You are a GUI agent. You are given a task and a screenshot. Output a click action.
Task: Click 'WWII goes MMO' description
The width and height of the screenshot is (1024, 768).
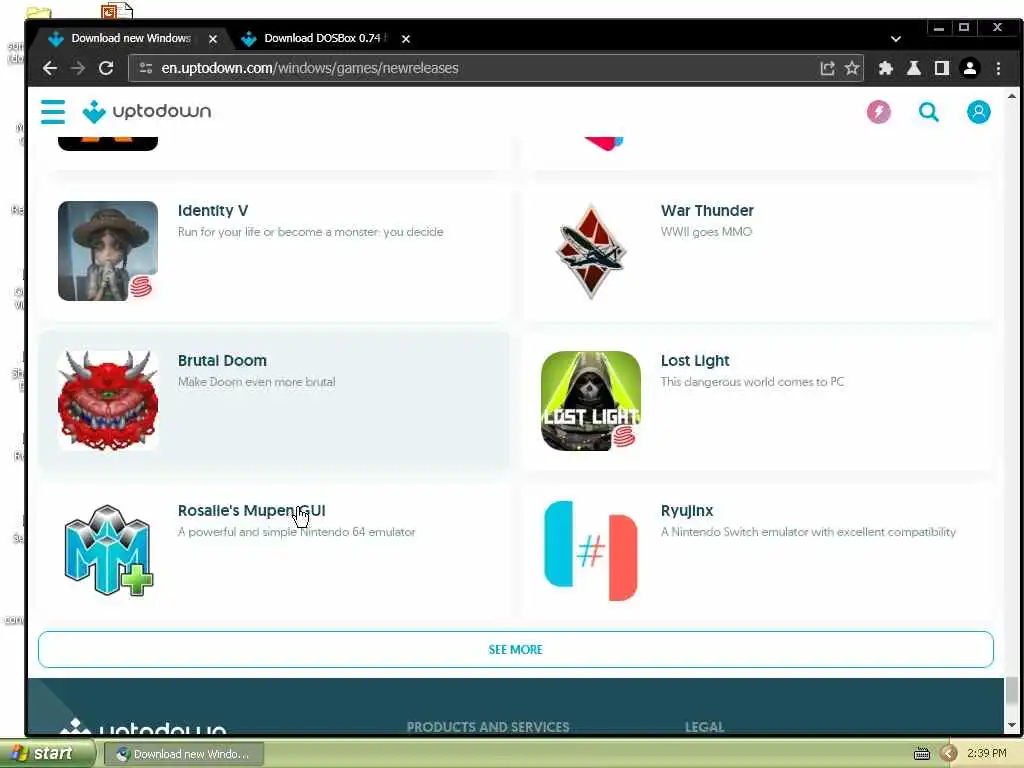click(x=706, y=232)
